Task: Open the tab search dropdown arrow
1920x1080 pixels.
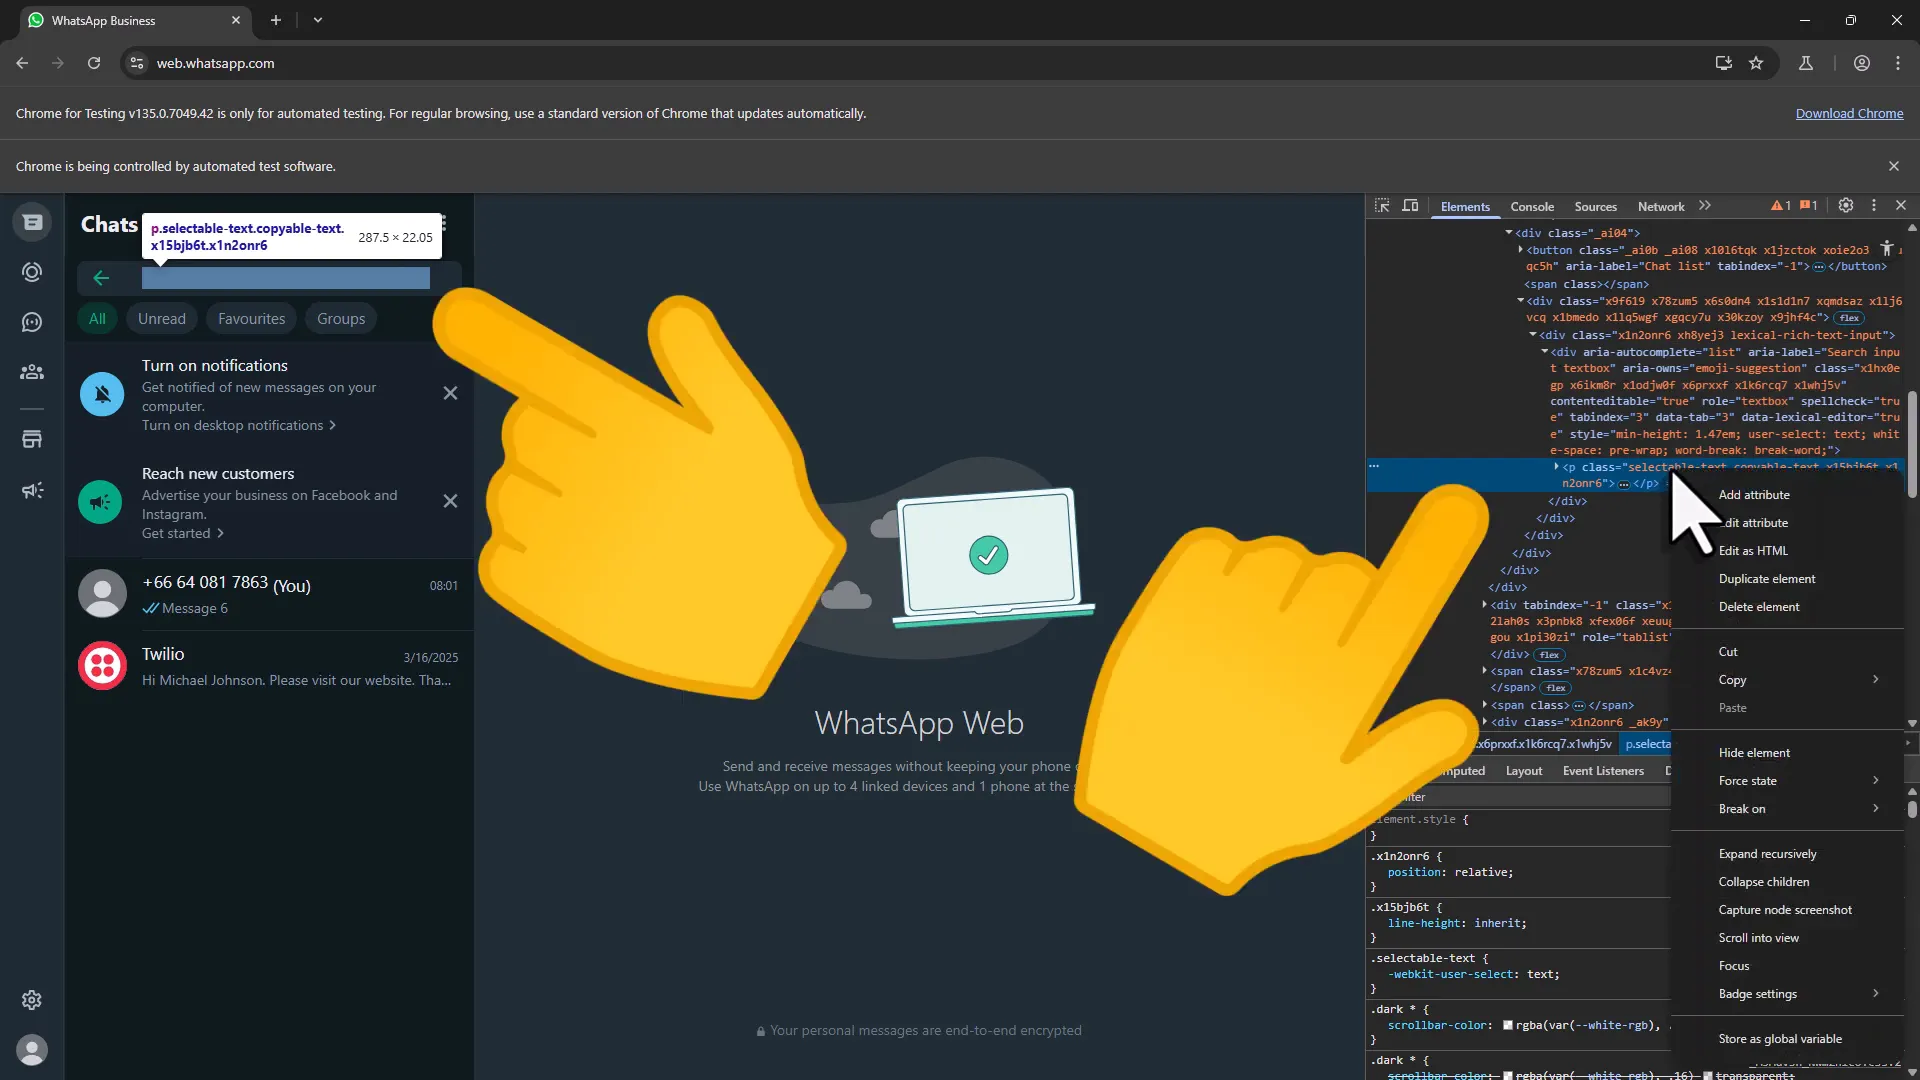Action: 318,20
